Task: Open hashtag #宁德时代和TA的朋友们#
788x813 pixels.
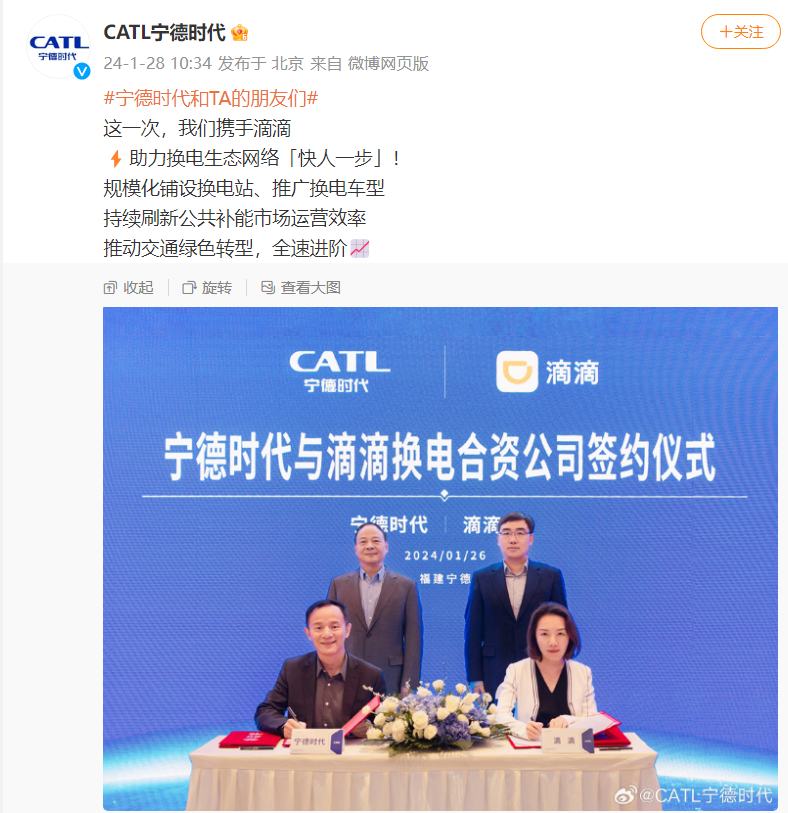Action: [210, 98]
